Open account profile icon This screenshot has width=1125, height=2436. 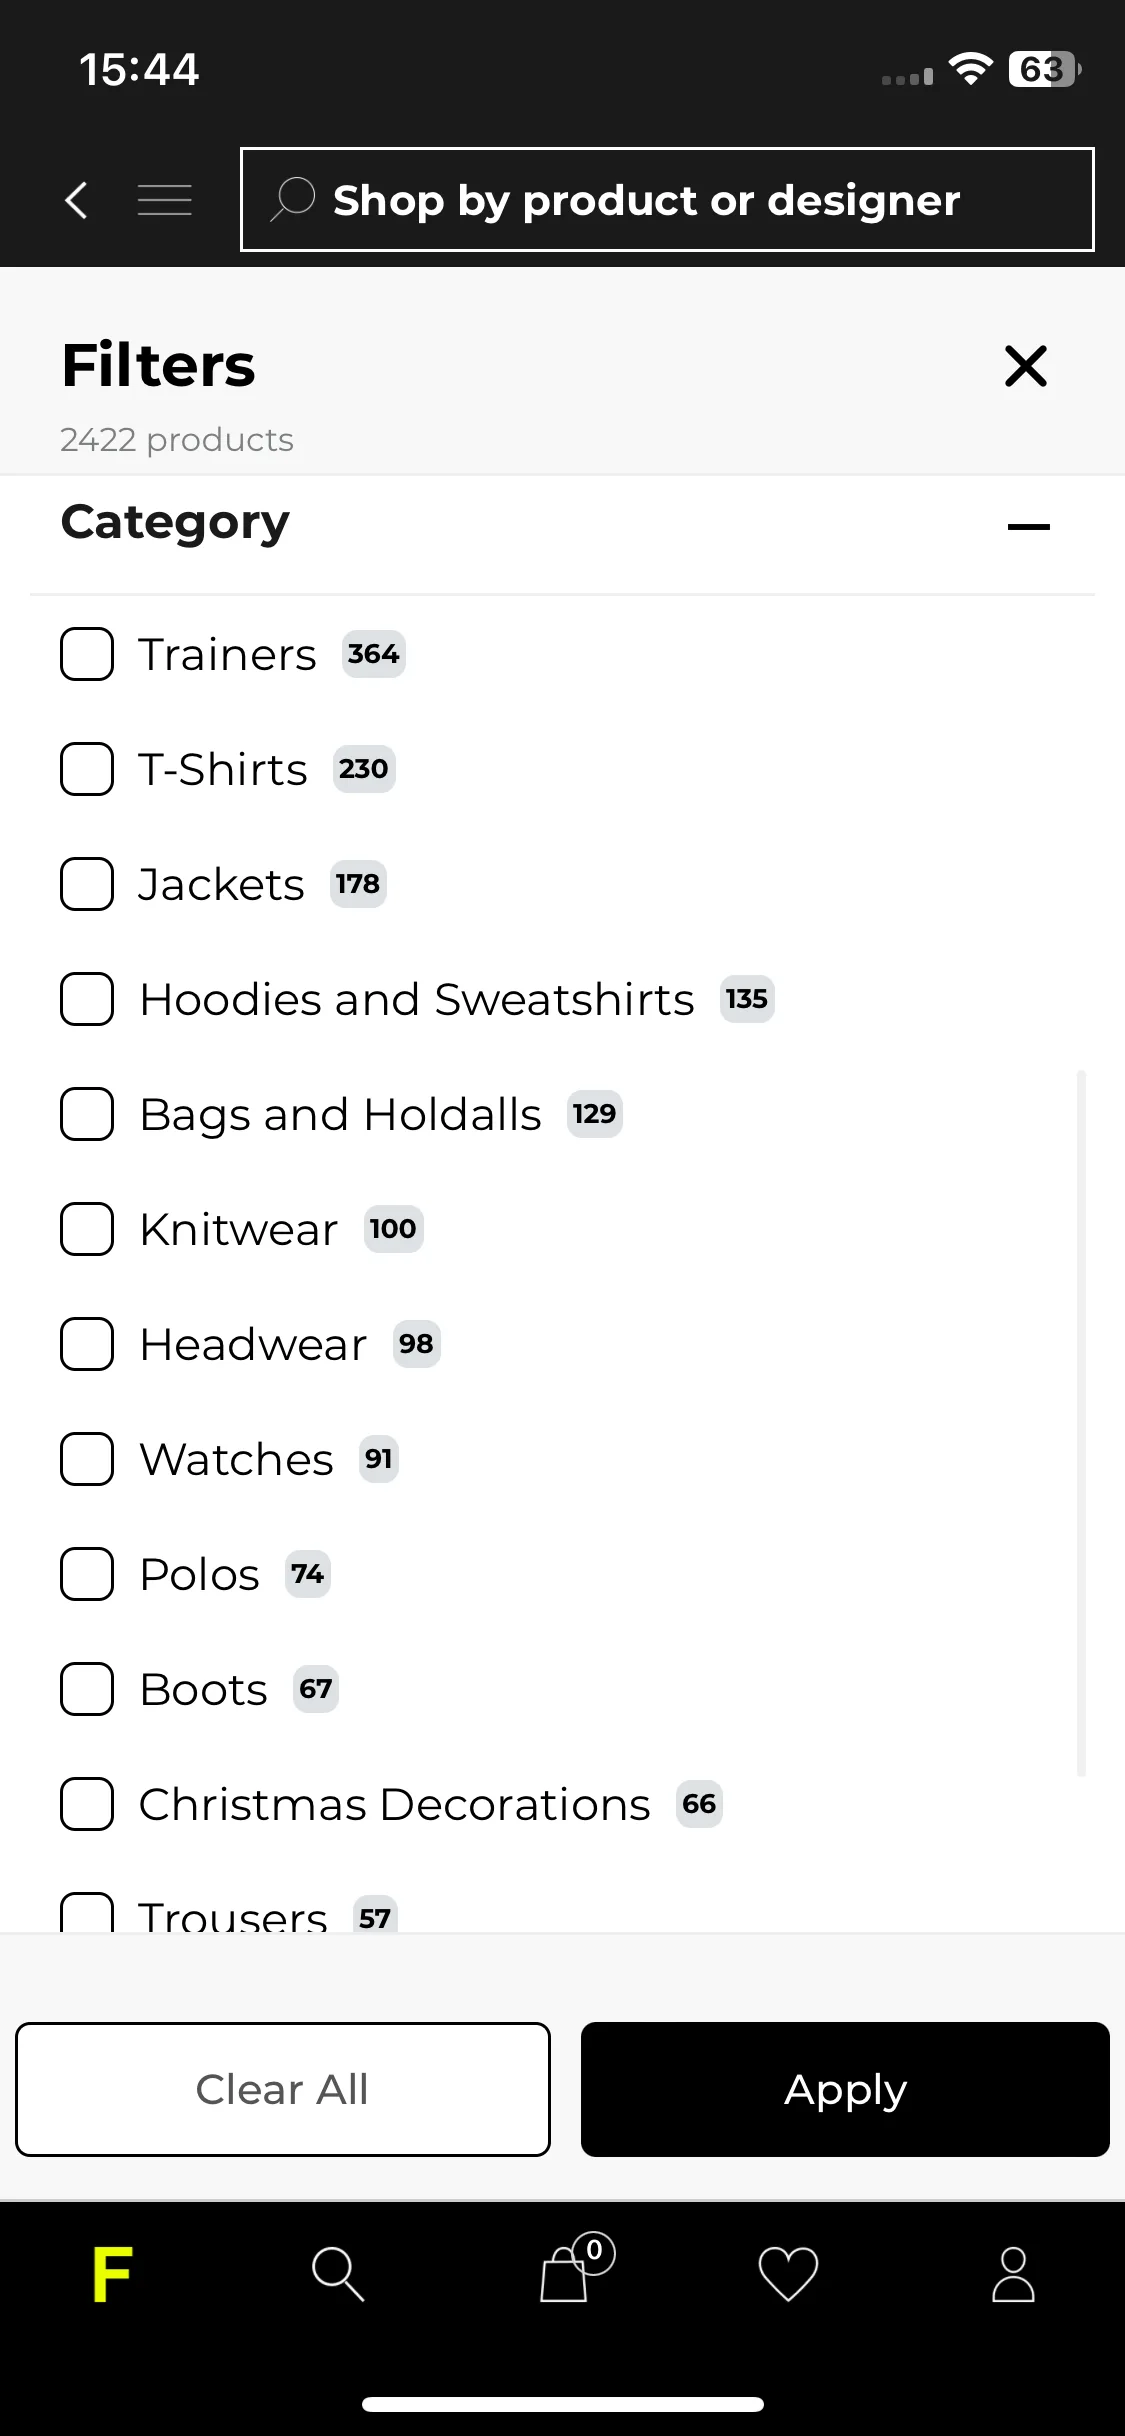click(x=1013, y=2275)
